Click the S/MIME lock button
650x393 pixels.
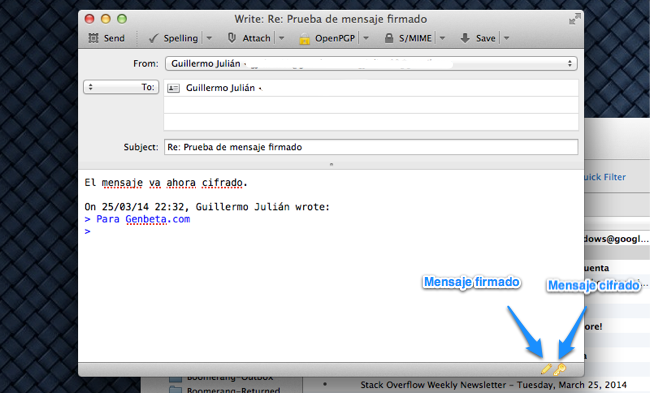click(408, 38)
